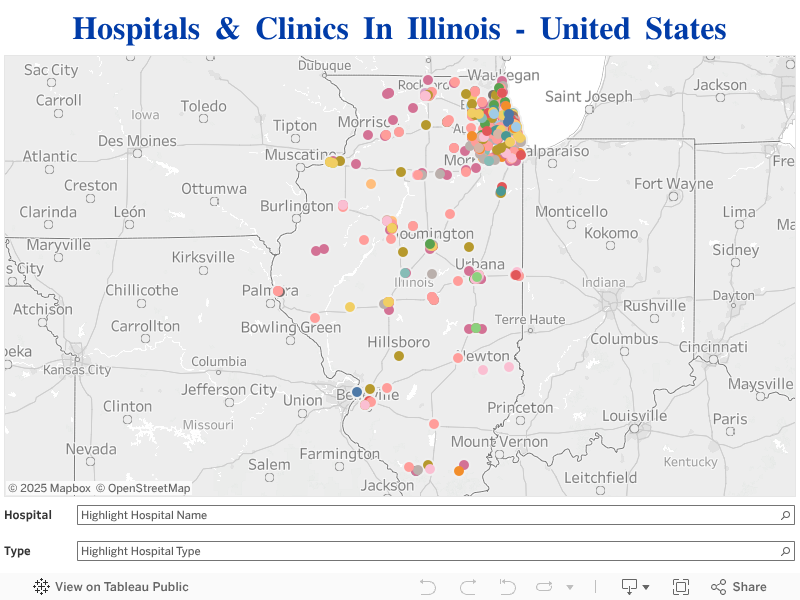800x600 pixels.
Task: Select the olive dot below Hillsboro
Action: (x=399, y=356)
